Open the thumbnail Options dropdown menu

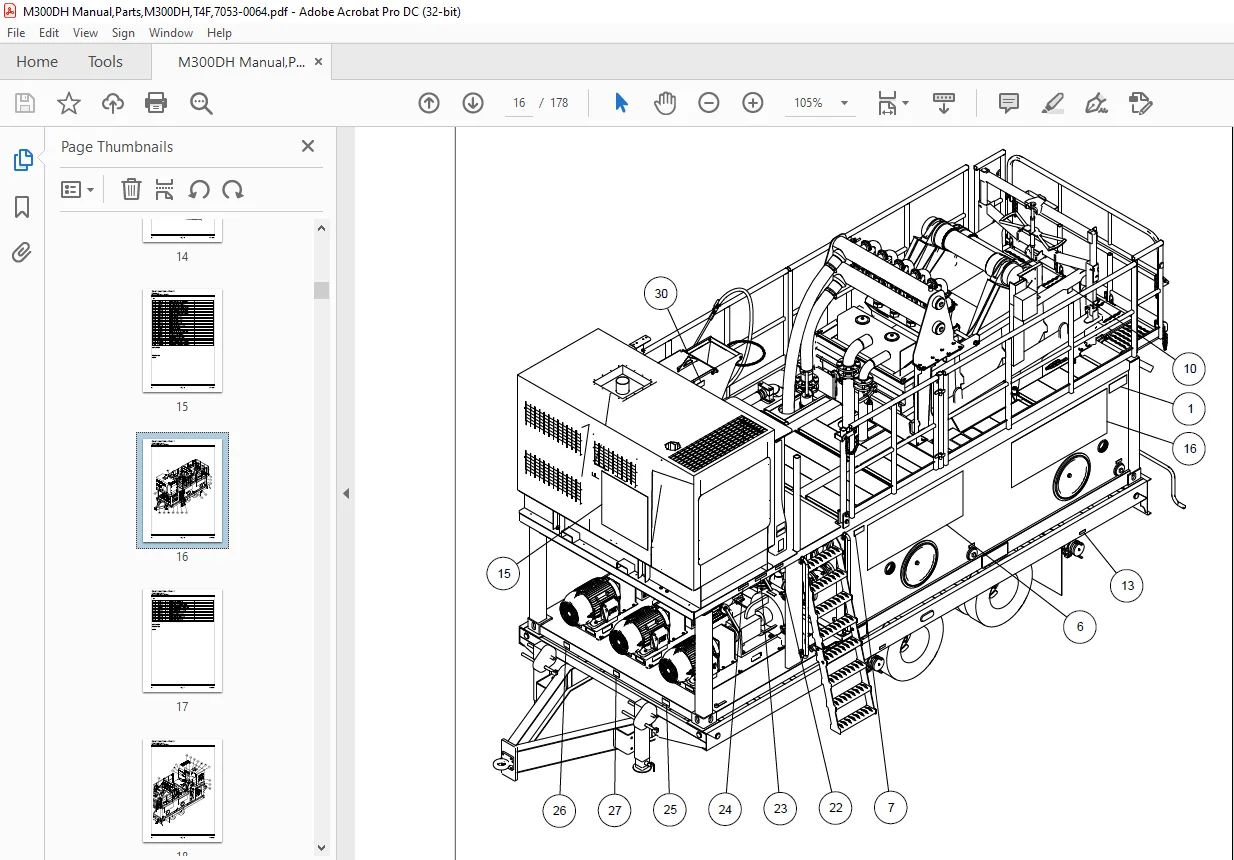pyautogui.click(x=77, y=189)
